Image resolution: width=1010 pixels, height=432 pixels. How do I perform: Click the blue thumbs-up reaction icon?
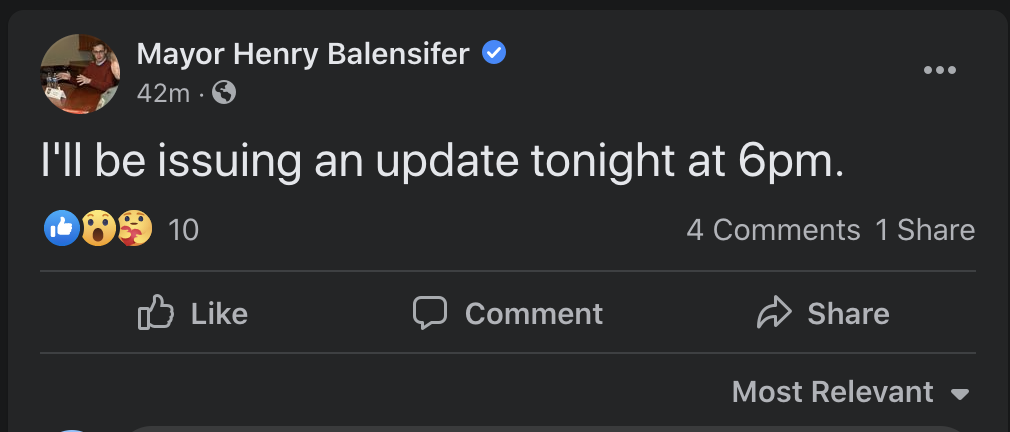tap(61, 229)
